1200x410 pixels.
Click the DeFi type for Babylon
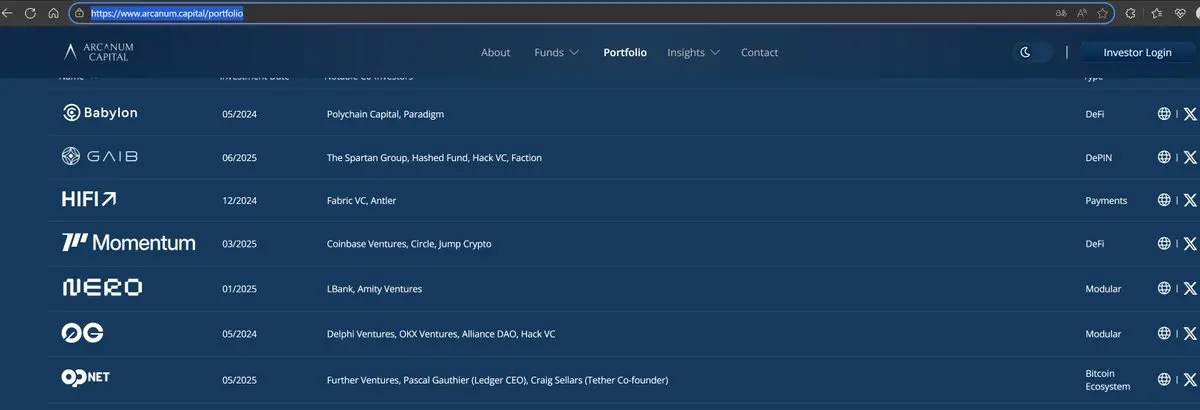[1095, 115]
